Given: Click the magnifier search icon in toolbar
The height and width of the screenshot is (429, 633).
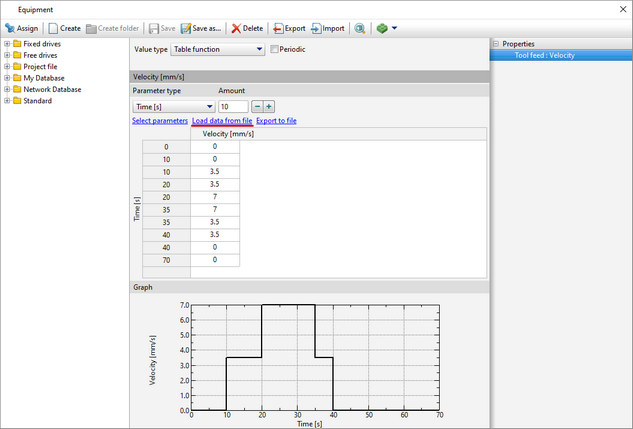Looking at the screenshot, I should [x=359, y=28].
